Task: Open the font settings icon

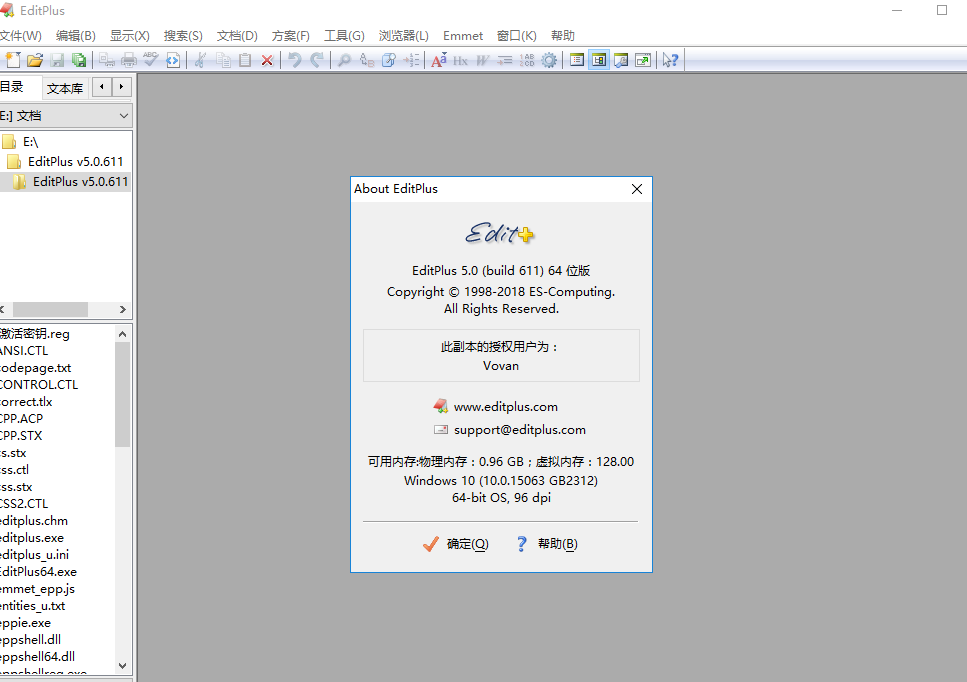Action: [438, 60]
